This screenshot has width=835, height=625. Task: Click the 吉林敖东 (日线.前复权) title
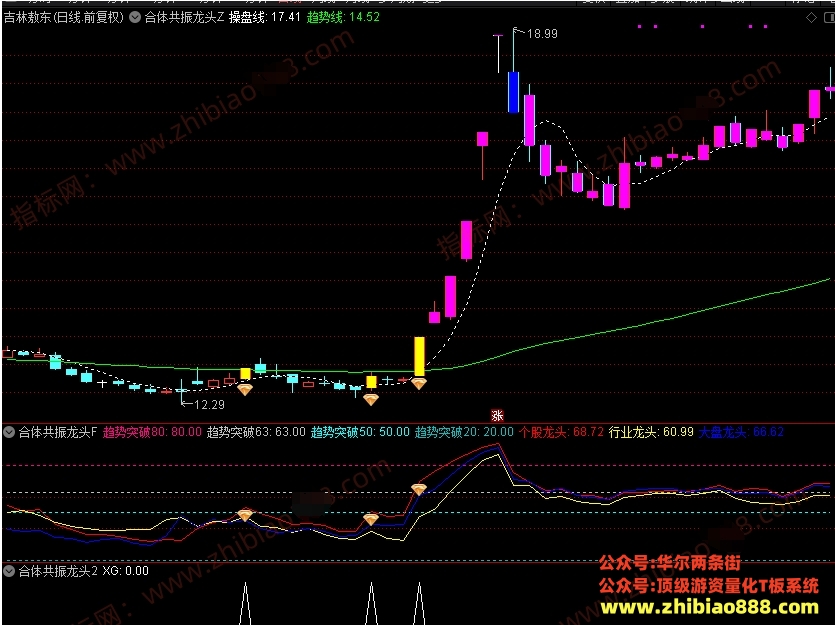tap(64, 17)
